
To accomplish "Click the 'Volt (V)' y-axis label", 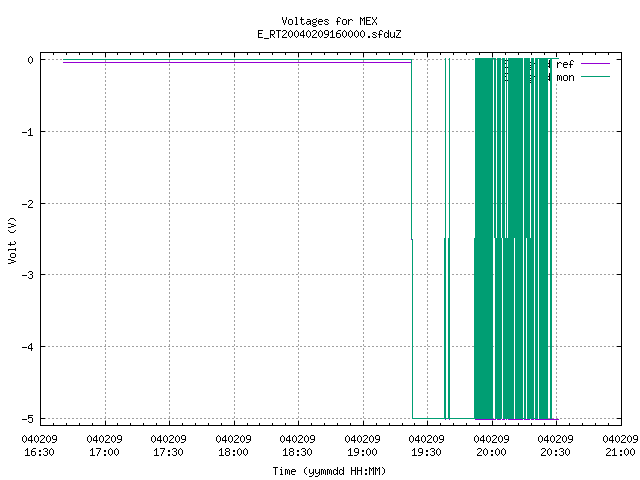I will tap(12, 240).
